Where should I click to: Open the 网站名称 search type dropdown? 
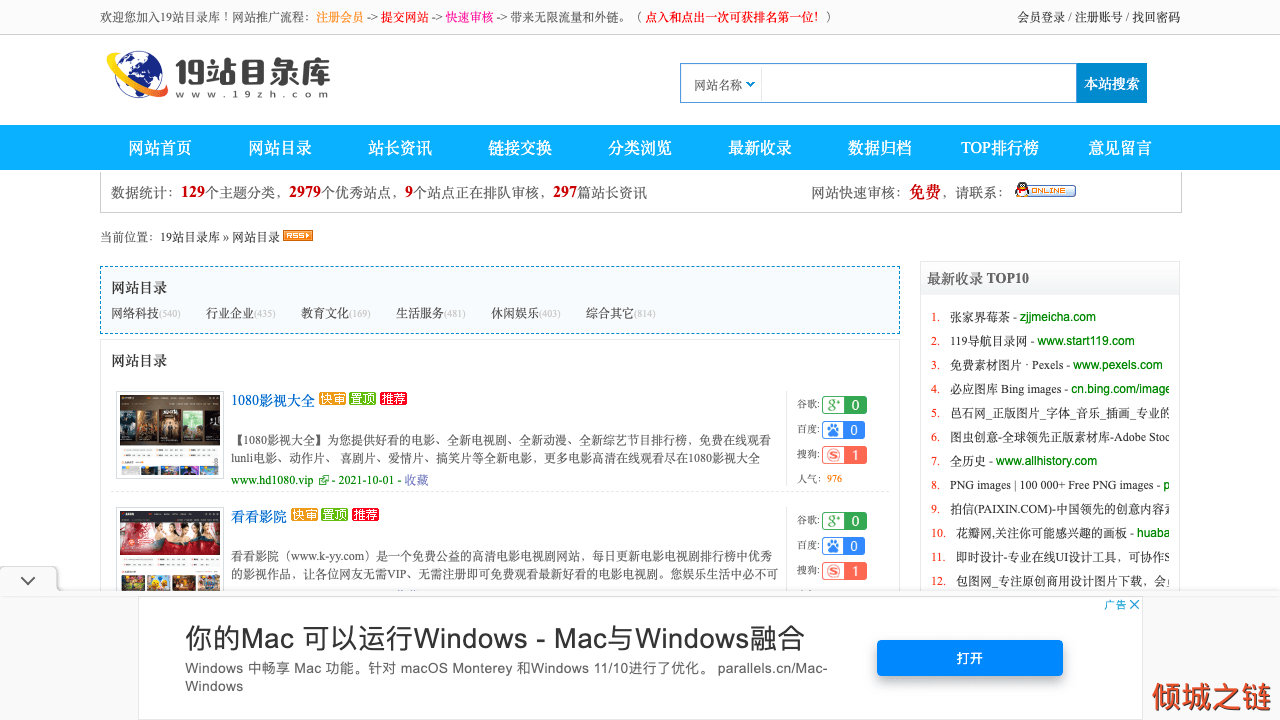pyautogui.click(x=725, y=85)
